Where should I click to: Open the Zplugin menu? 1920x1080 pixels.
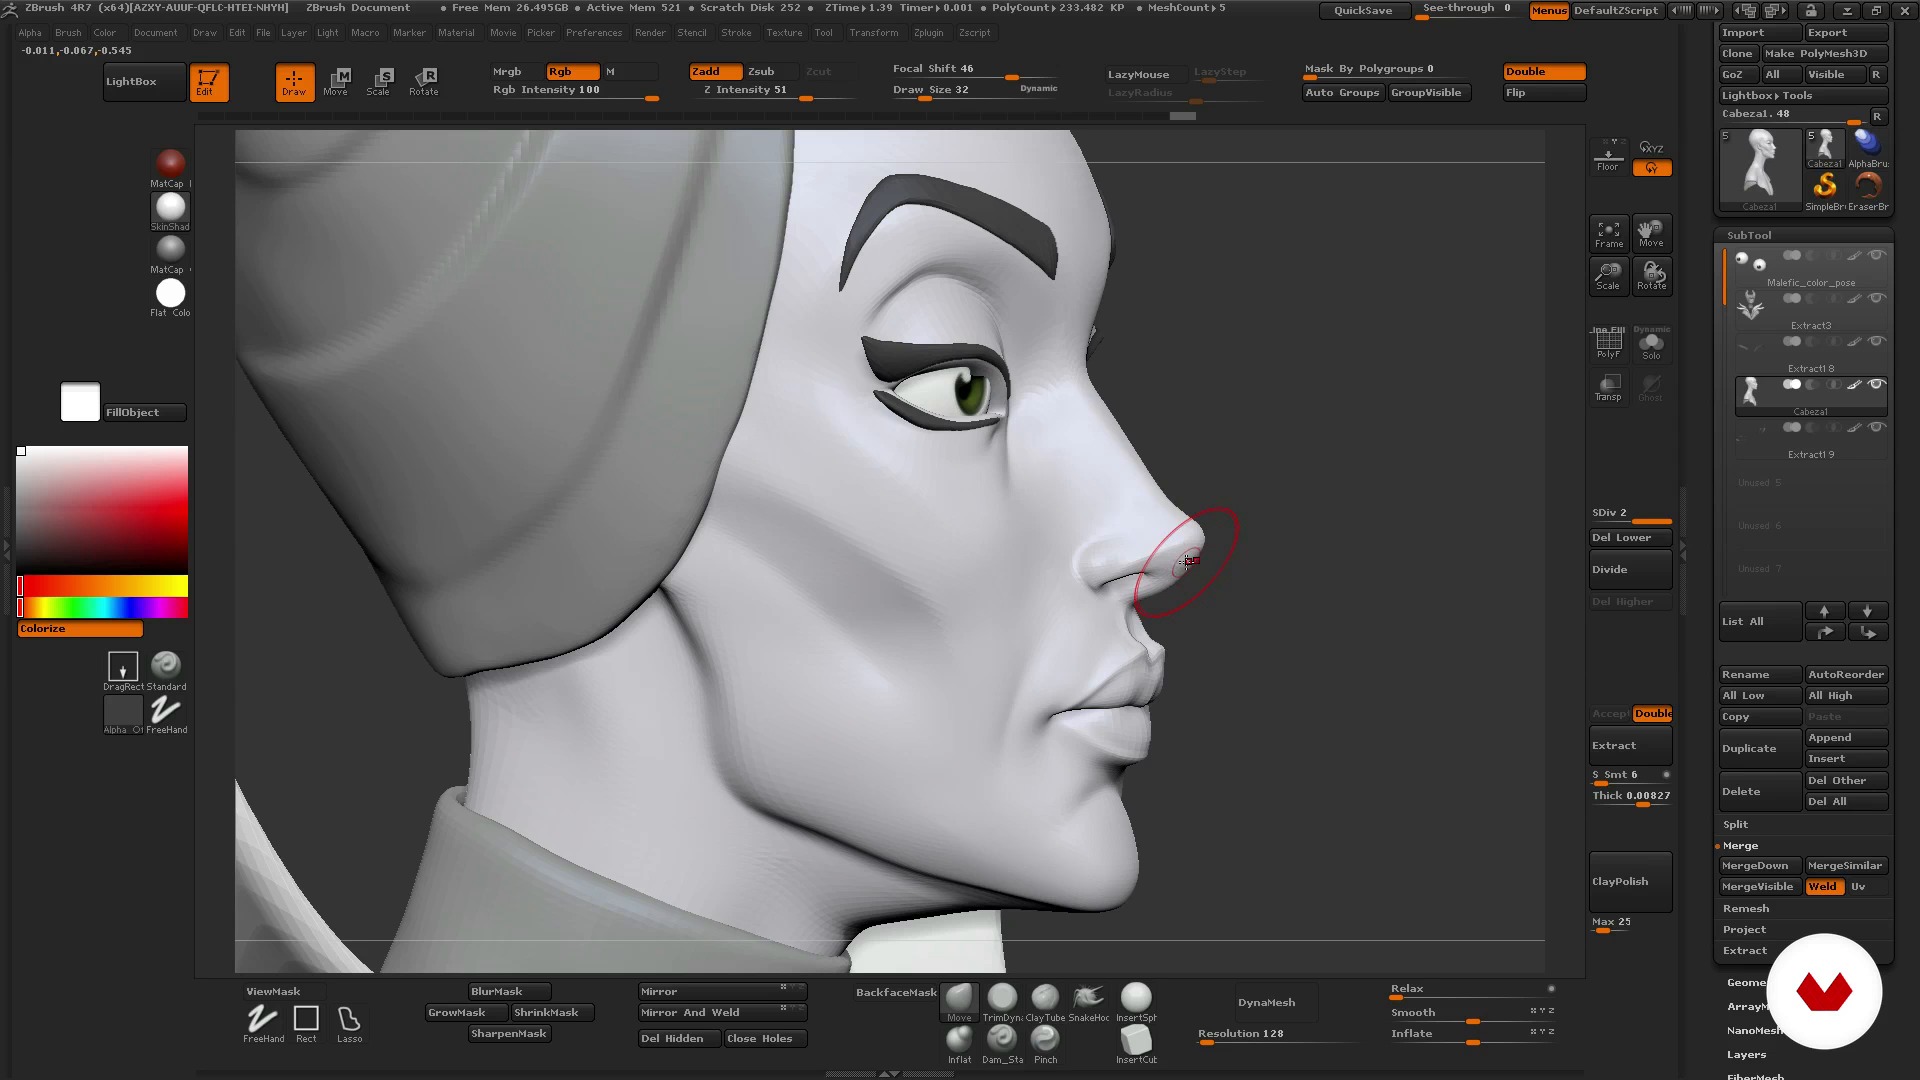click(x=928, y=33)
